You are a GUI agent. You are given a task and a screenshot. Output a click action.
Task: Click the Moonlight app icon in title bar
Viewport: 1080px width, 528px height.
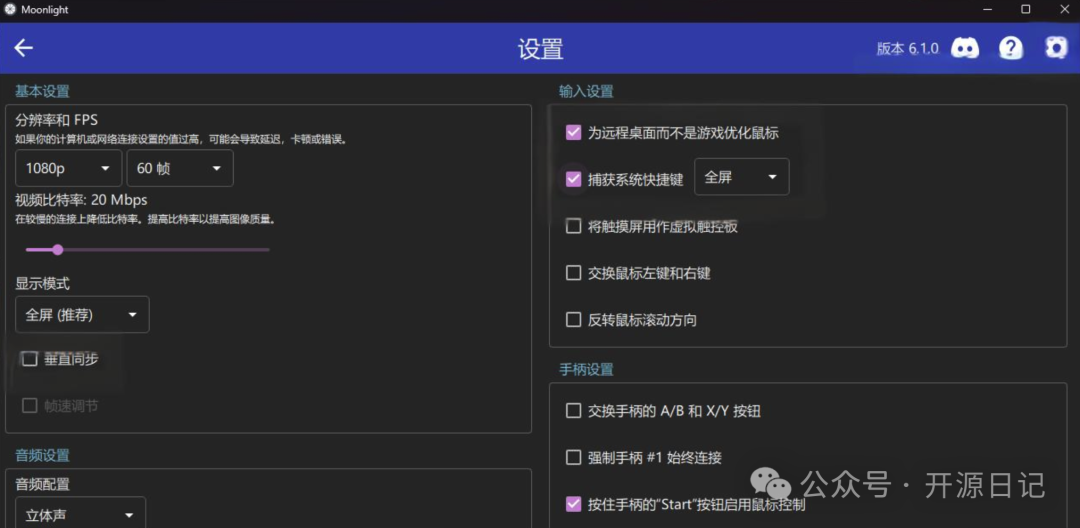[10, 9]
